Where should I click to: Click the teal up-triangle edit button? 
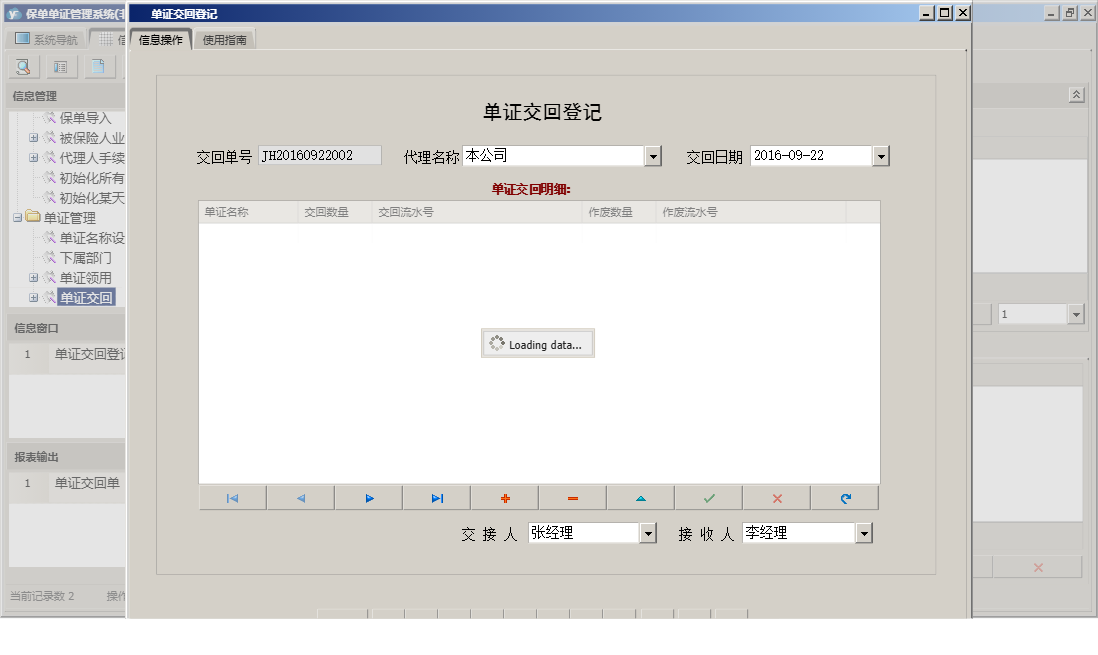641,498
